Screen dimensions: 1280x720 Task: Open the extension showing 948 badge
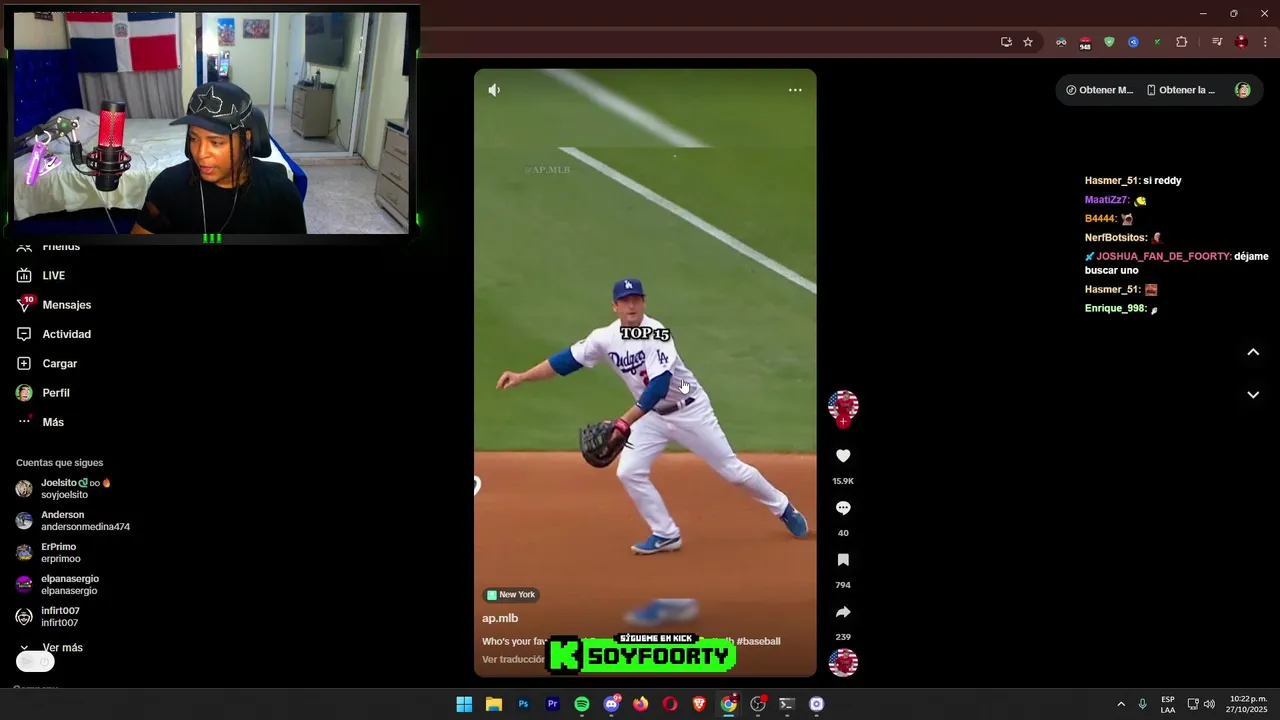1085,43
